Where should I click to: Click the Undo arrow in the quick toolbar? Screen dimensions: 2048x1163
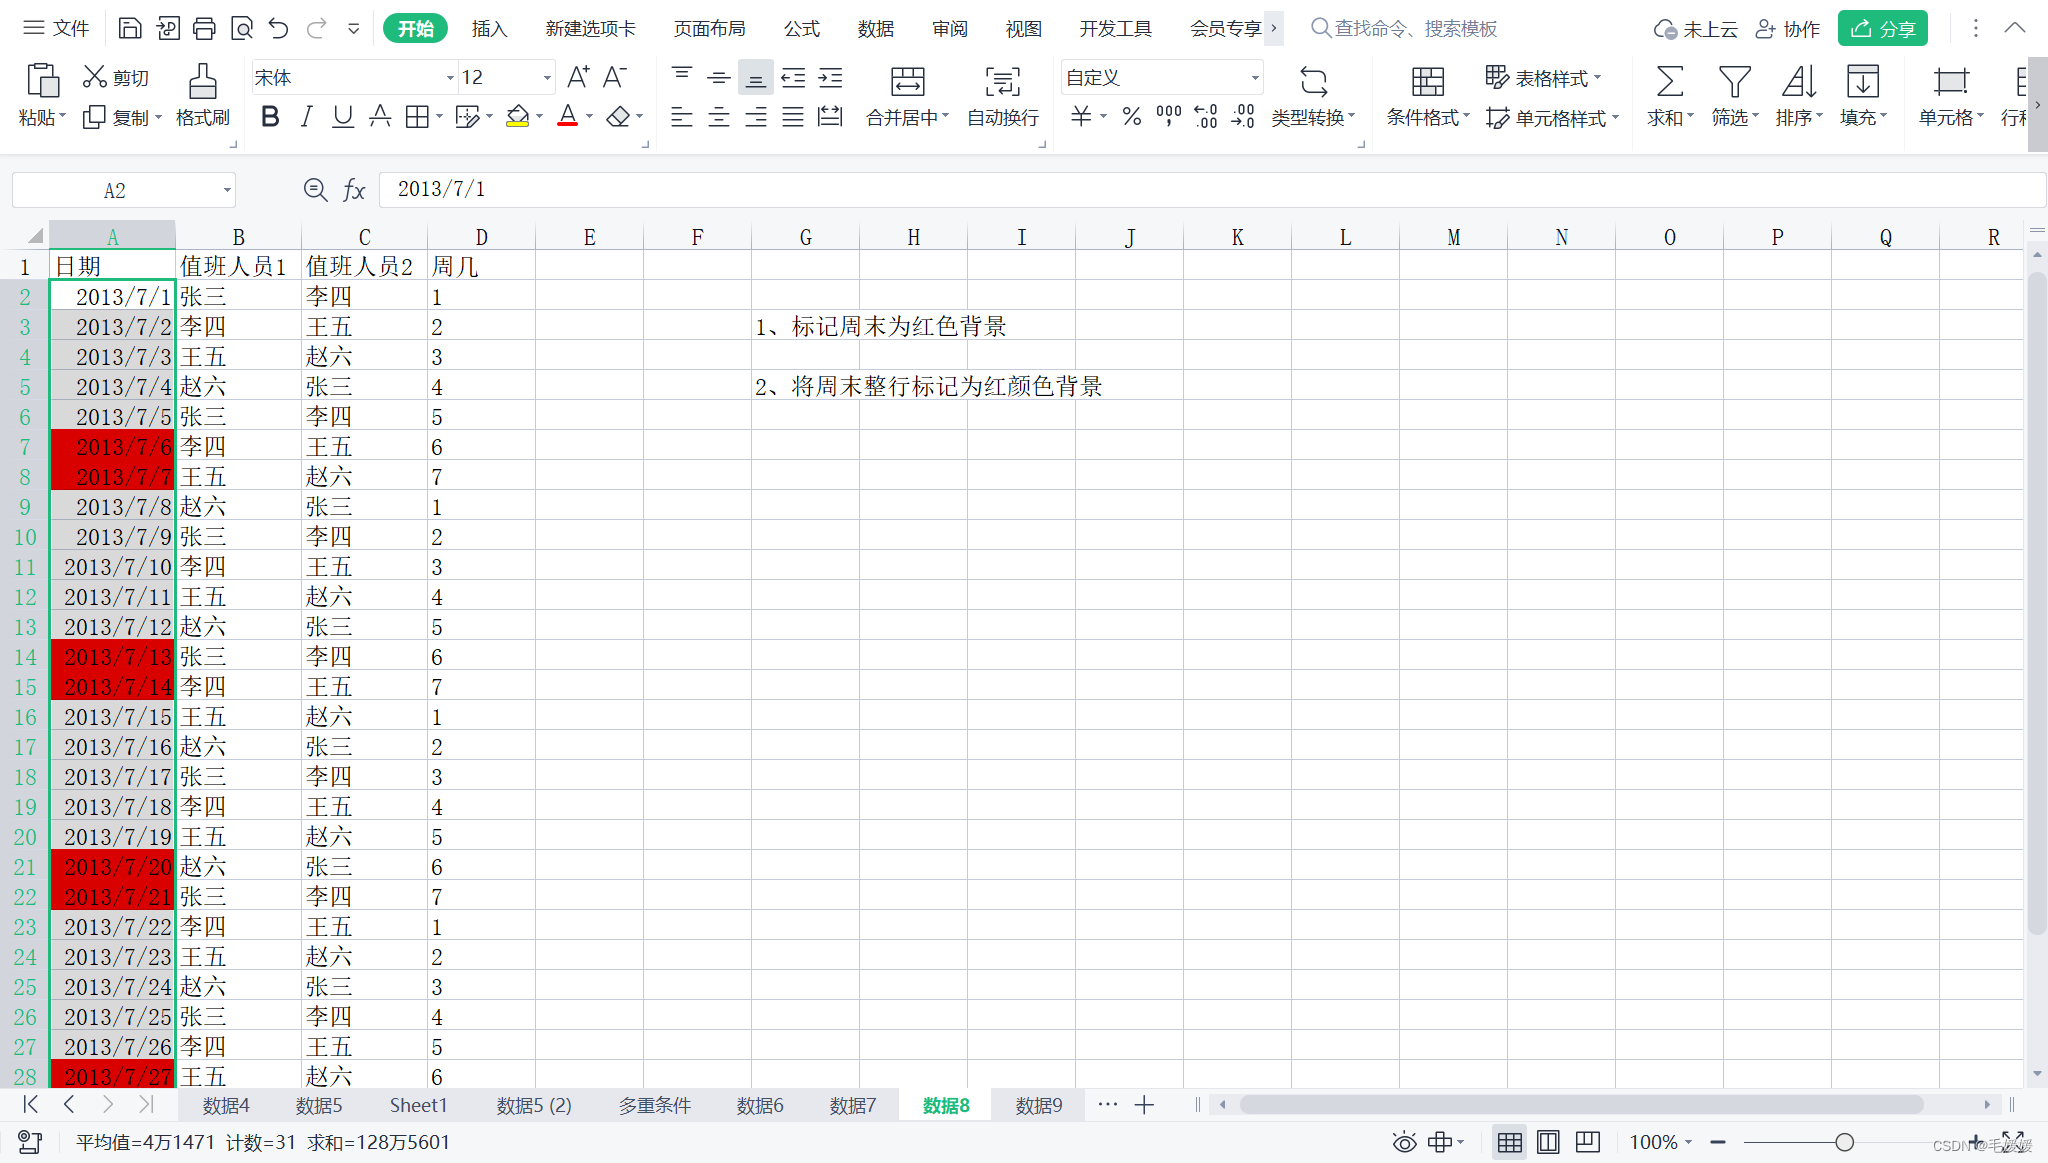point(278,28)
